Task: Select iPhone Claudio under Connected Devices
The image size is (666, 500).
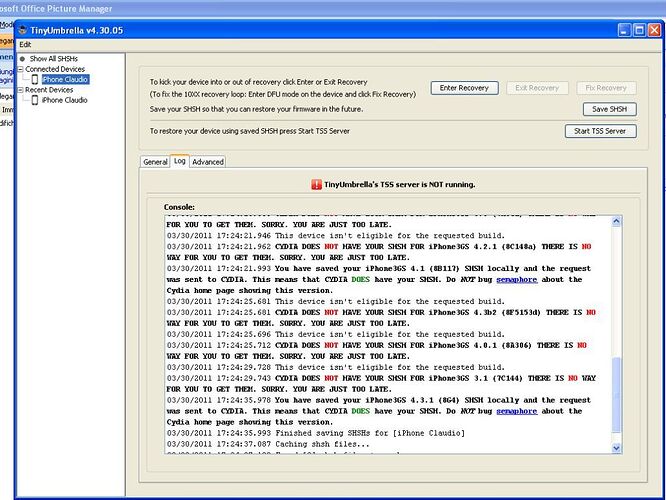Action: tap(65, 79)
